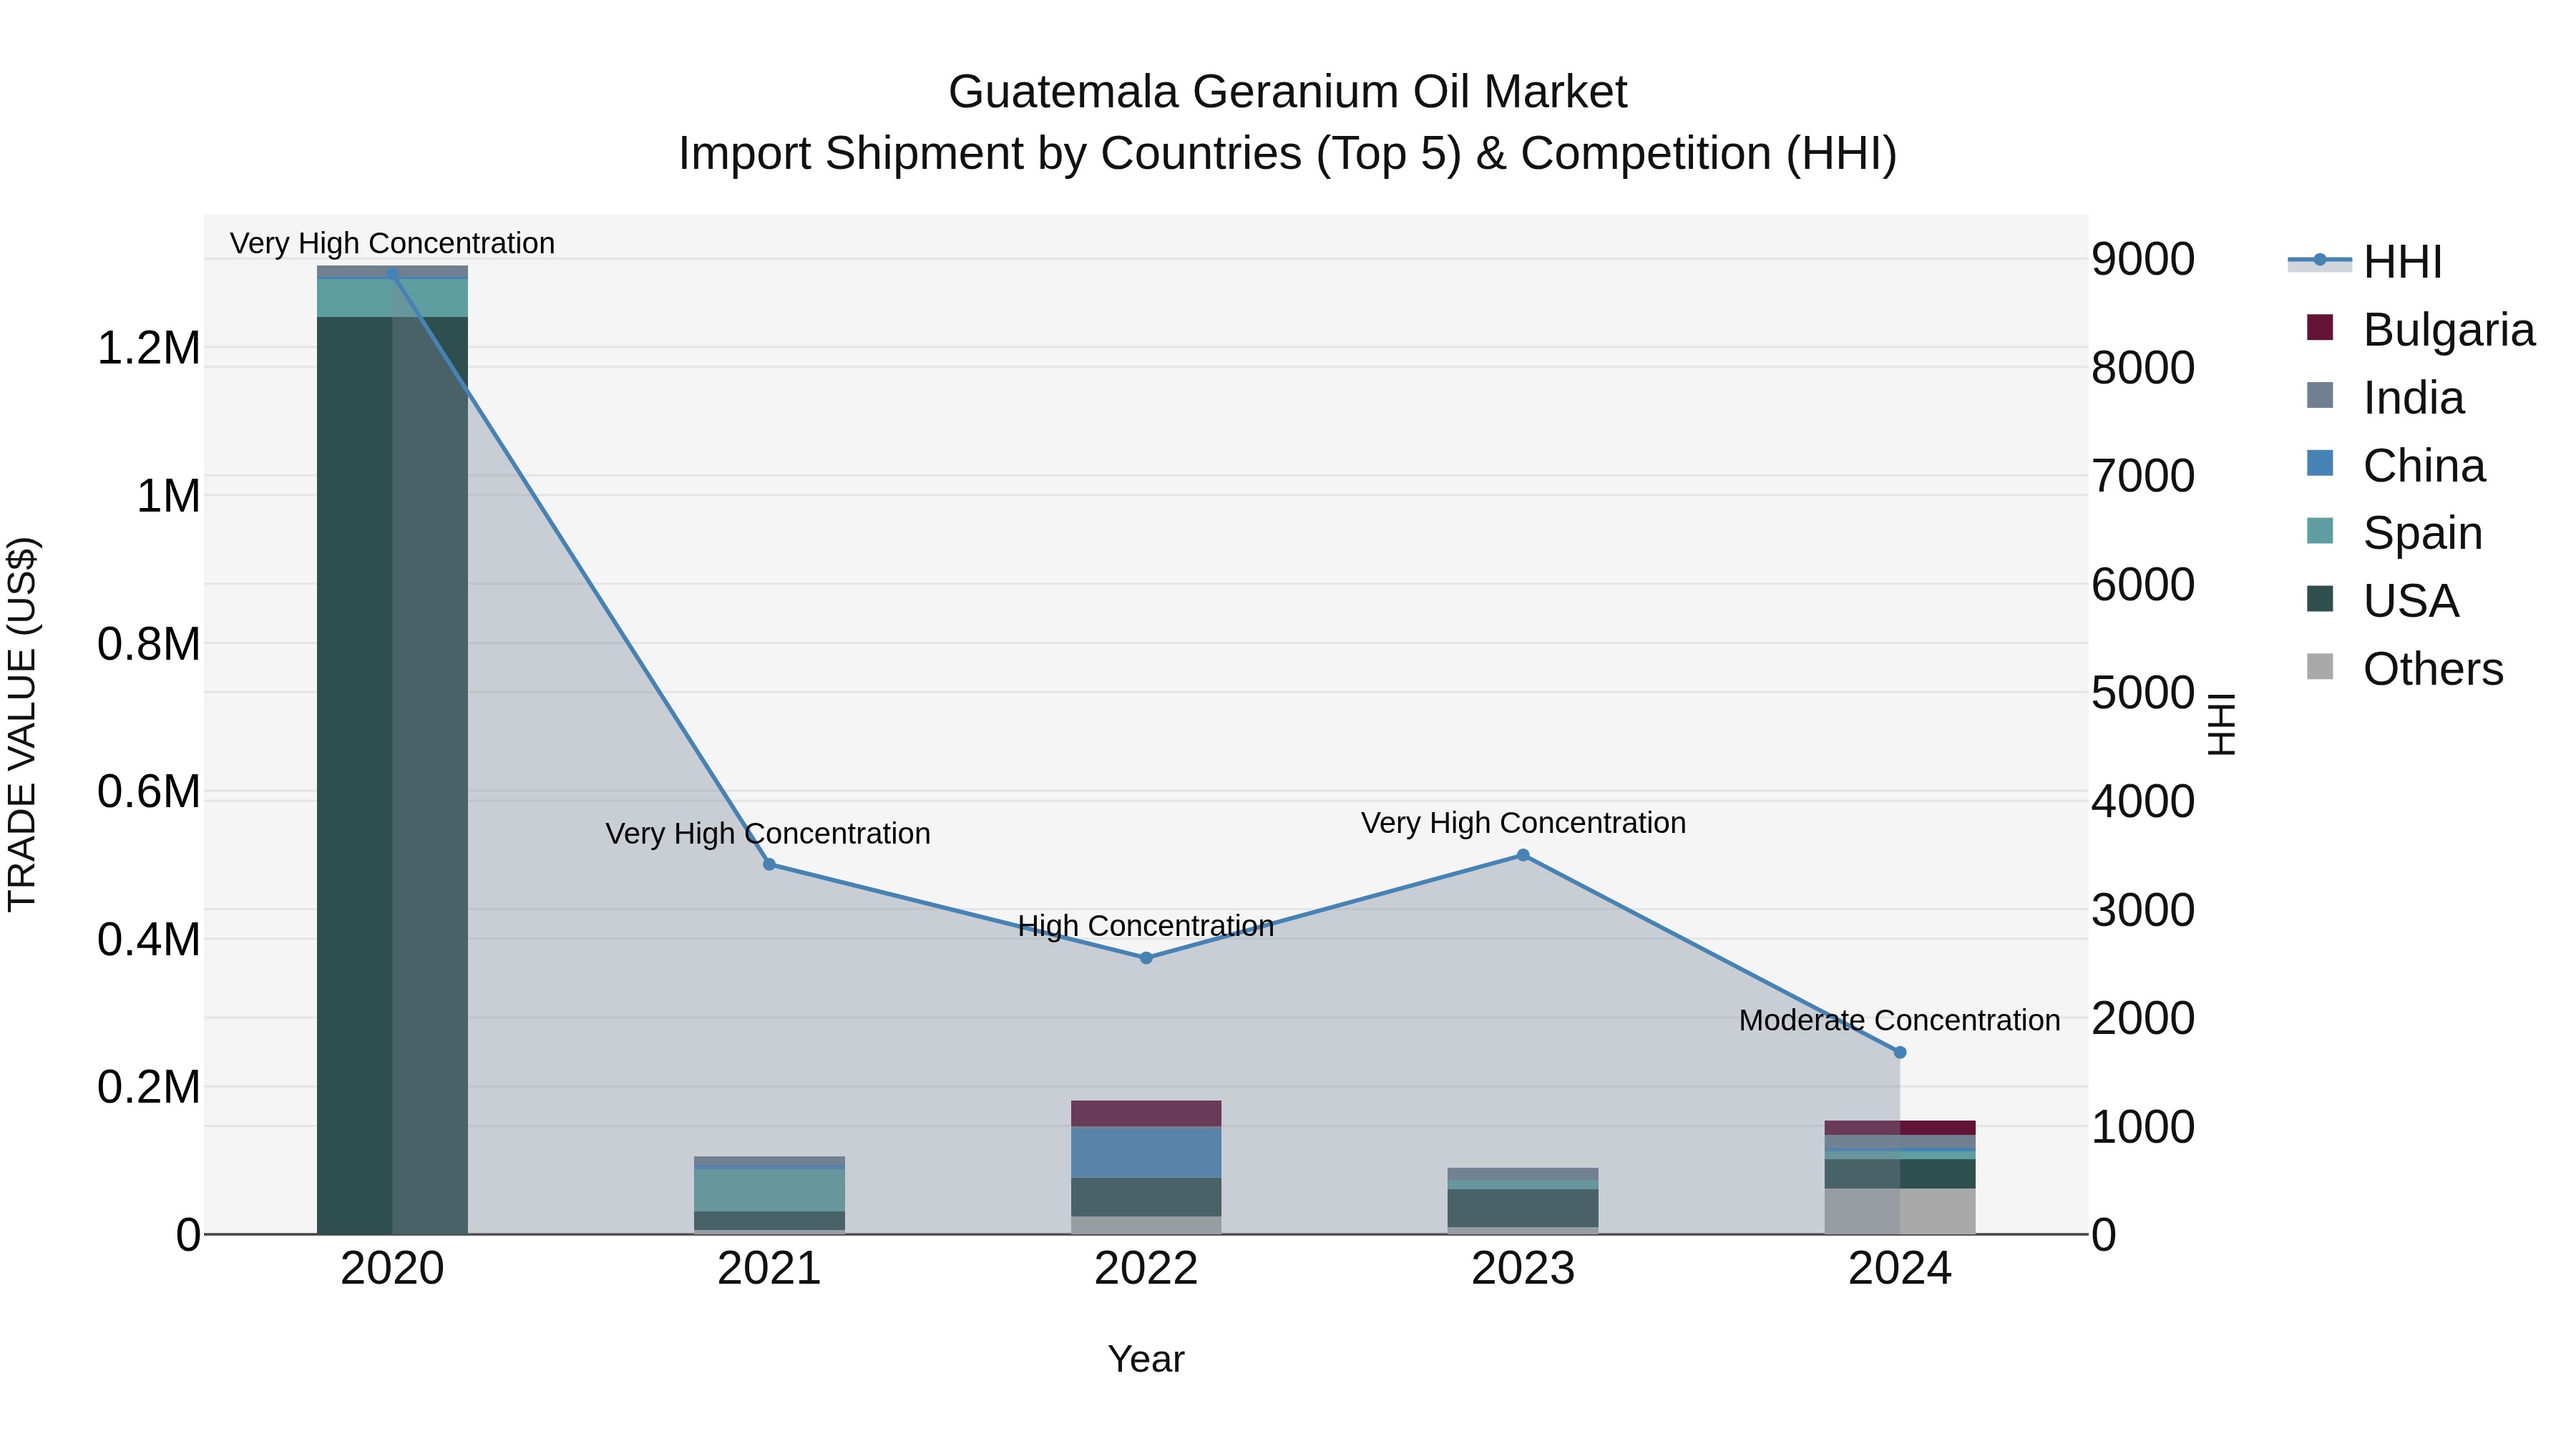Select the Bulgaria bar segment for 2022
Image resolution: width=2576 pixels, height=1449 pixels.
click(x=1146, y=1114)
